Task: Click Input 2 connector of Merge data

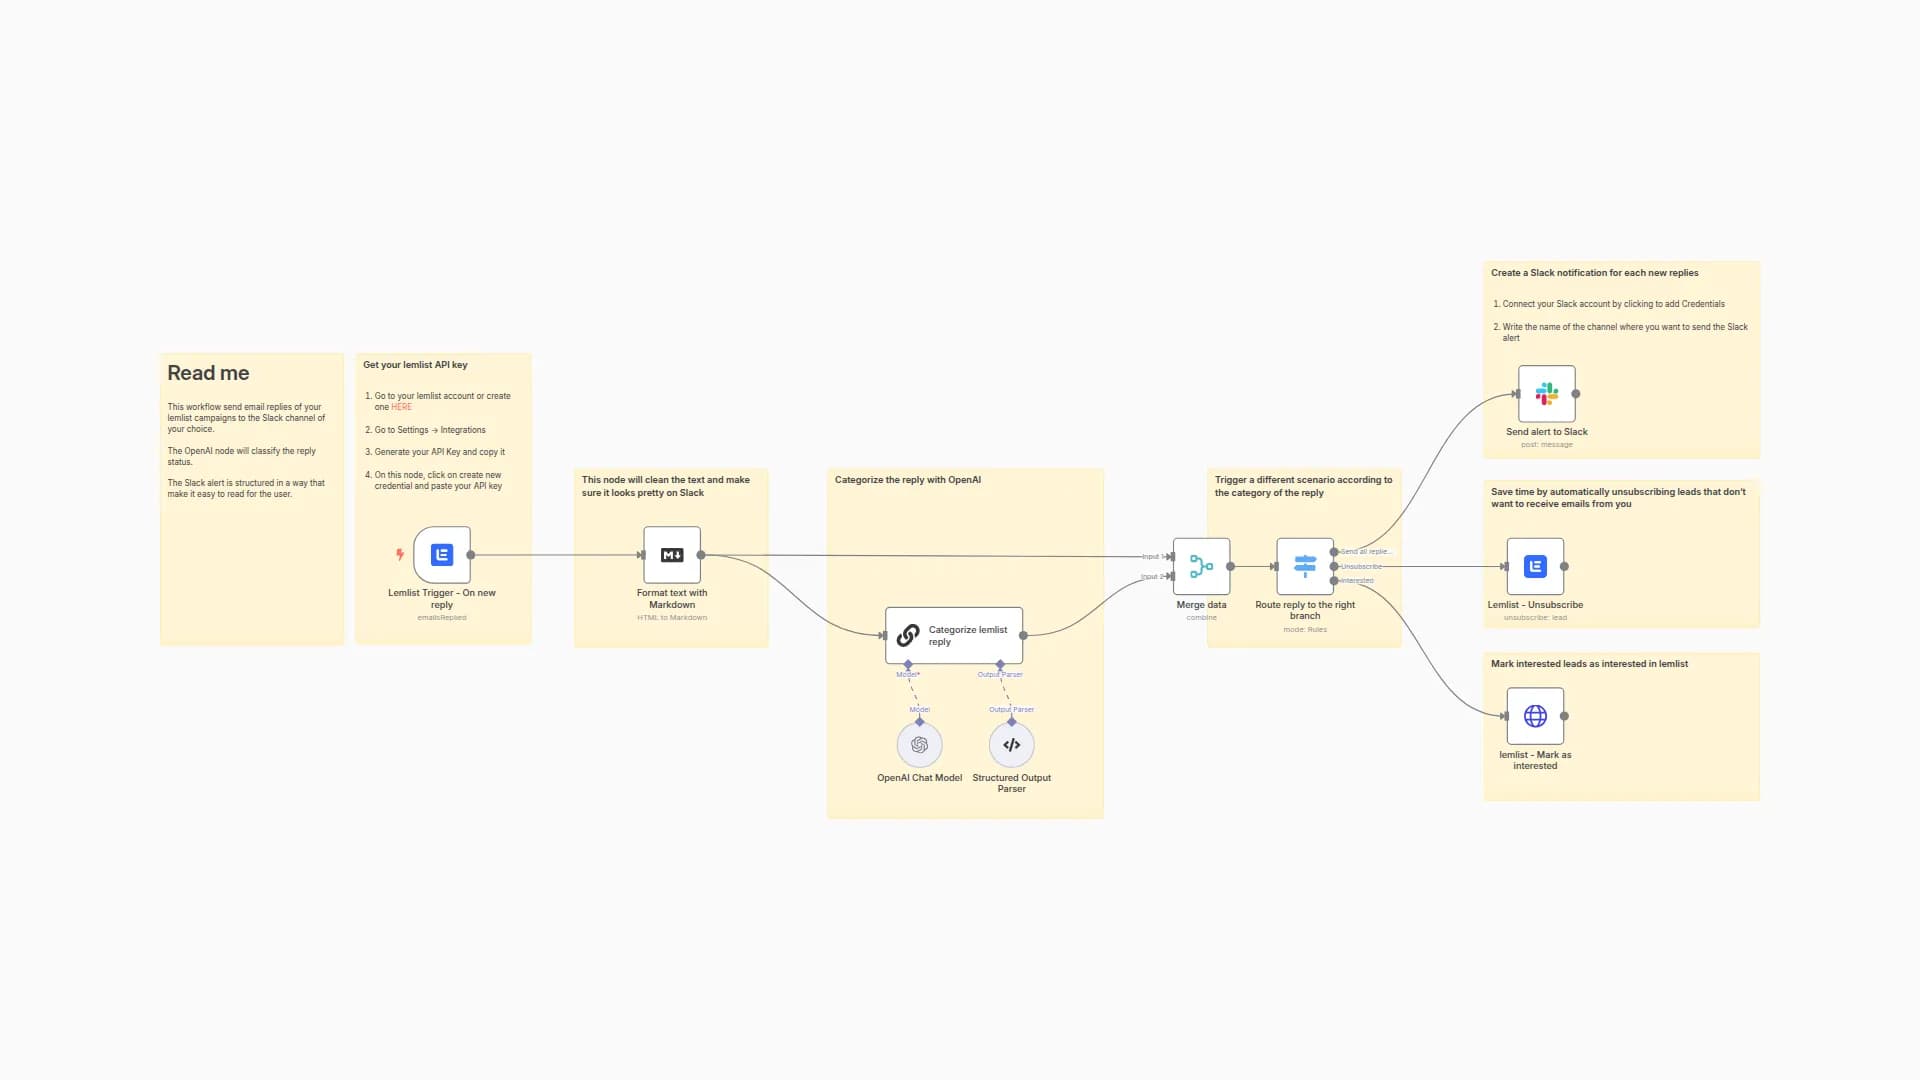Action: point(1170,577)
